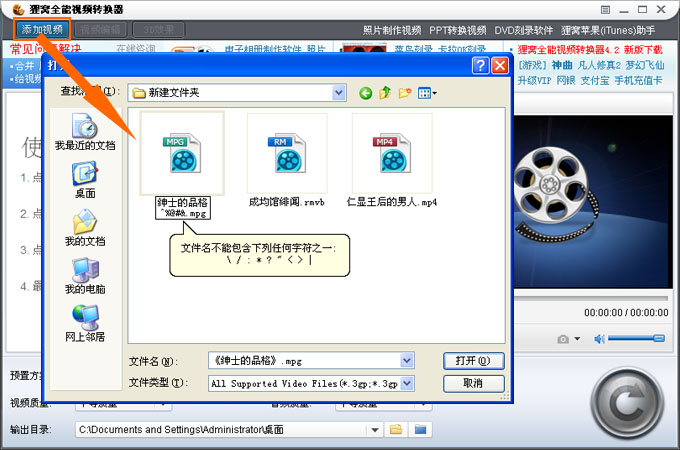
Task: Click the green back navigation icon
Action: [366, 93]
